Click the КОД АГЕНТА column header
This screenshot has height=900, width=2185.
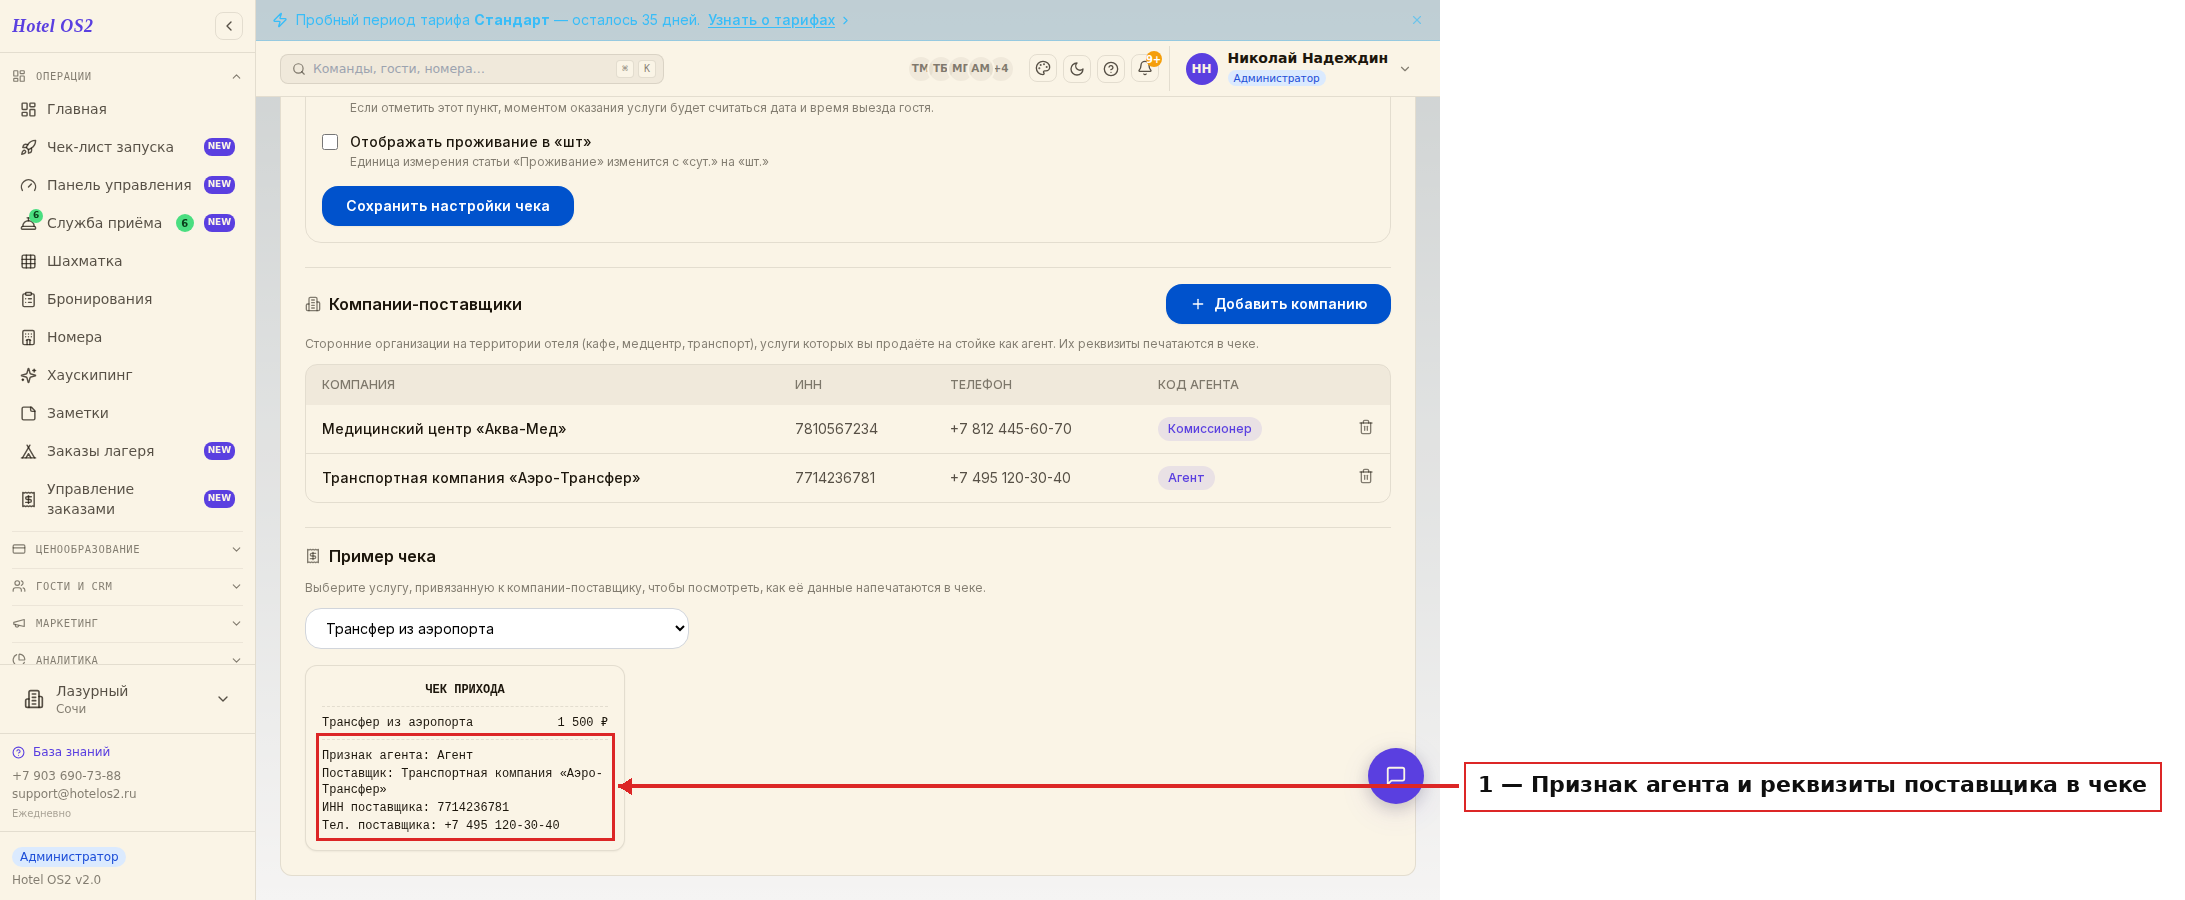(x=1198, y=385)
